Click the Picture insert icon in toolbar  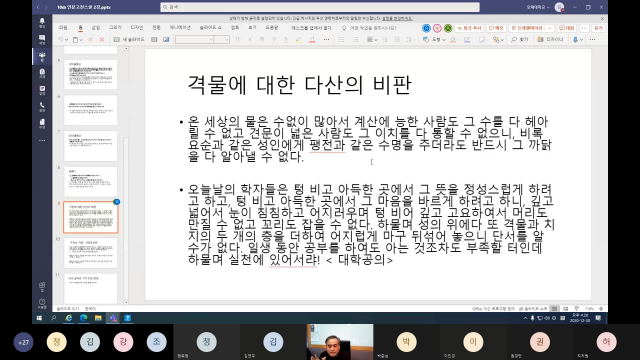166,40
